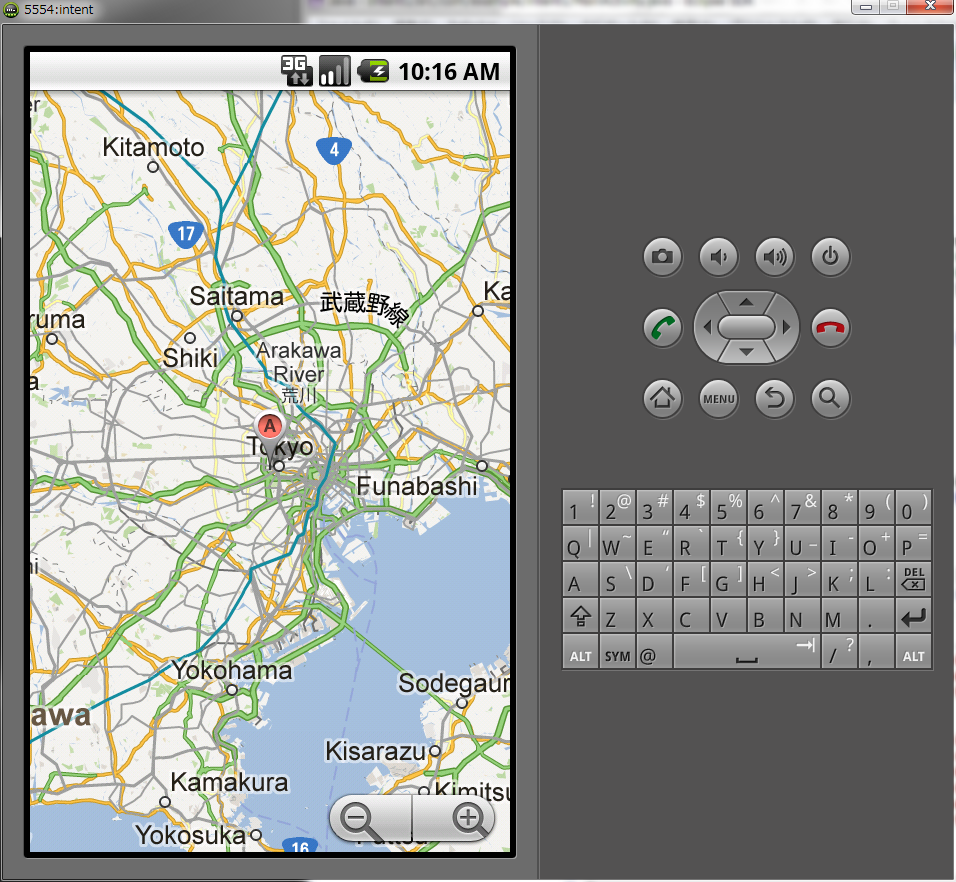
Task: Tap the battery charging status icon
Action: 373,71
